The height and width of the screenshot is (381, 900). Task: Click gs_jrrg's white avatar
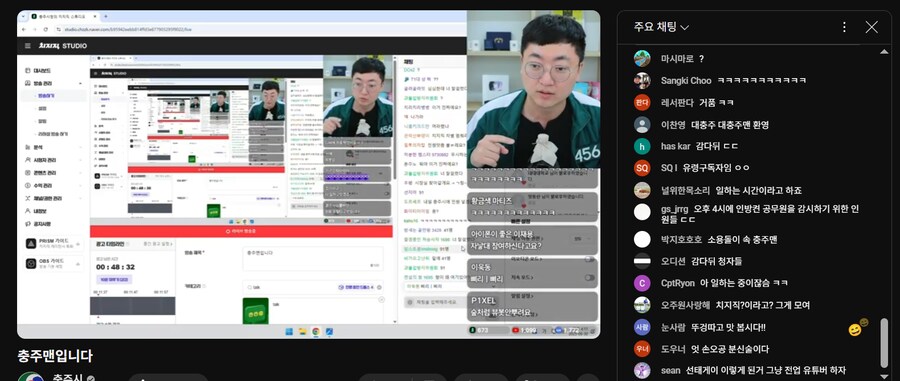point(642,212)
